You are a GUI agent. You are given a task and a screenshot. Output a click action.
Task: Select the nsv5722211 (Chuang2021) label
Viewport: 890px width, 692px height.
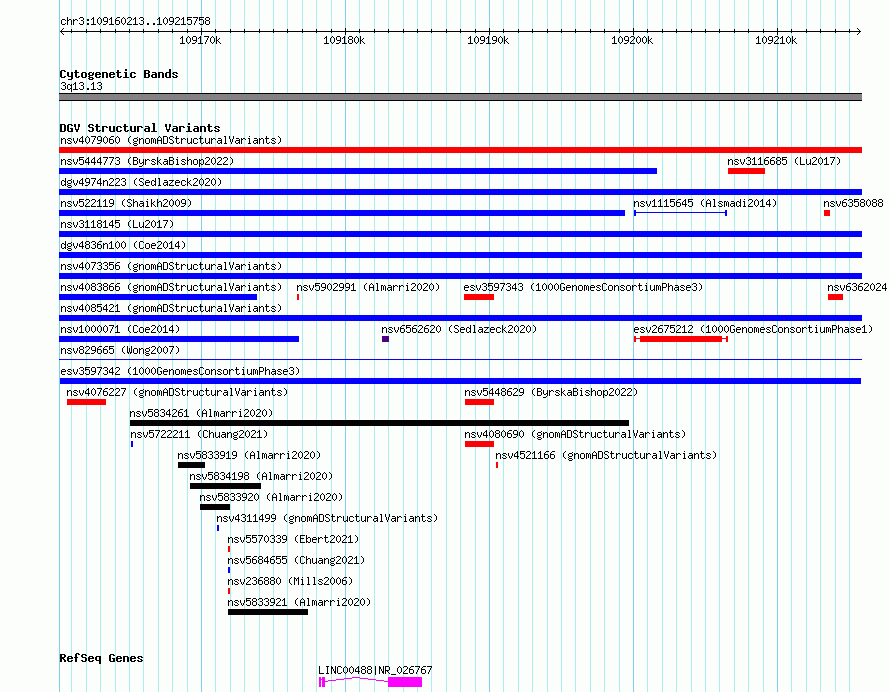(199, 434)
